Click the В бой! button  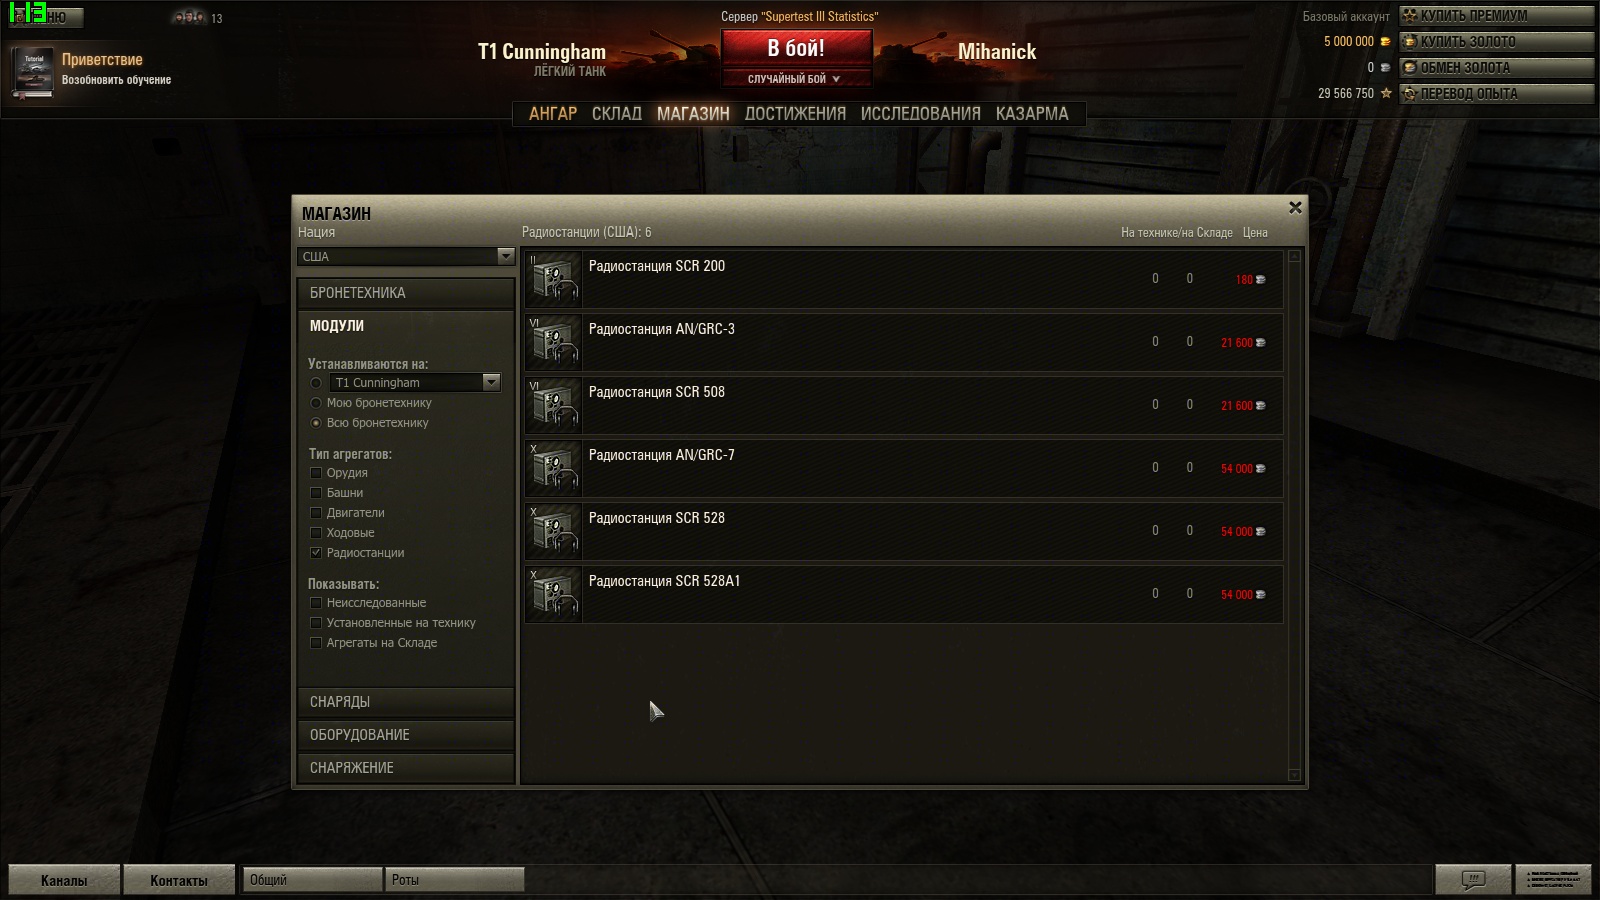(796, 48)
